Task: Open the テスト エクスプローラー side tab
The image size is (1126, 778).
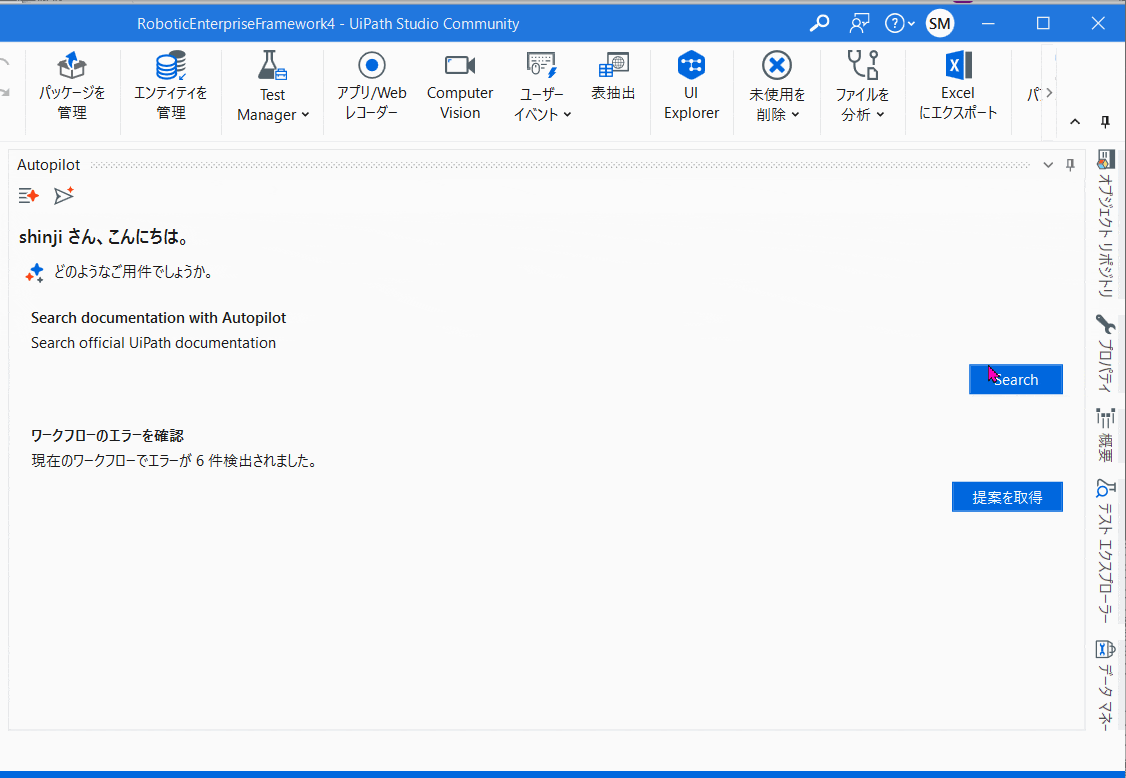Action: (1106, 552)
